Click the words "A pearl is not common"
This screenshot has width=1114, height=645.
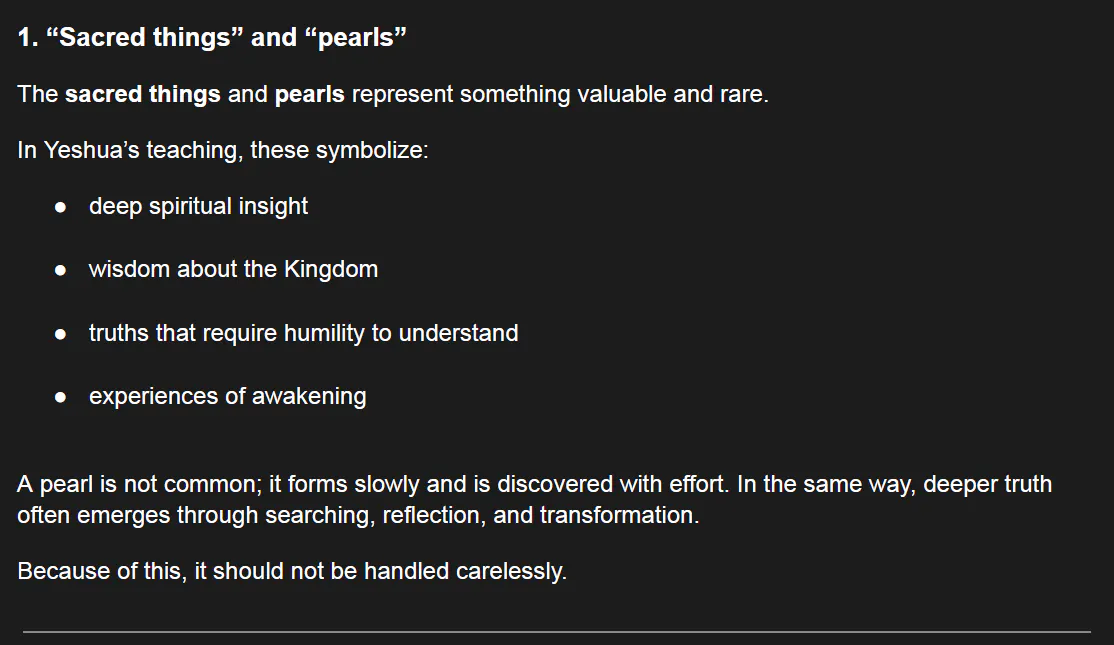click(x=138, y=485)
